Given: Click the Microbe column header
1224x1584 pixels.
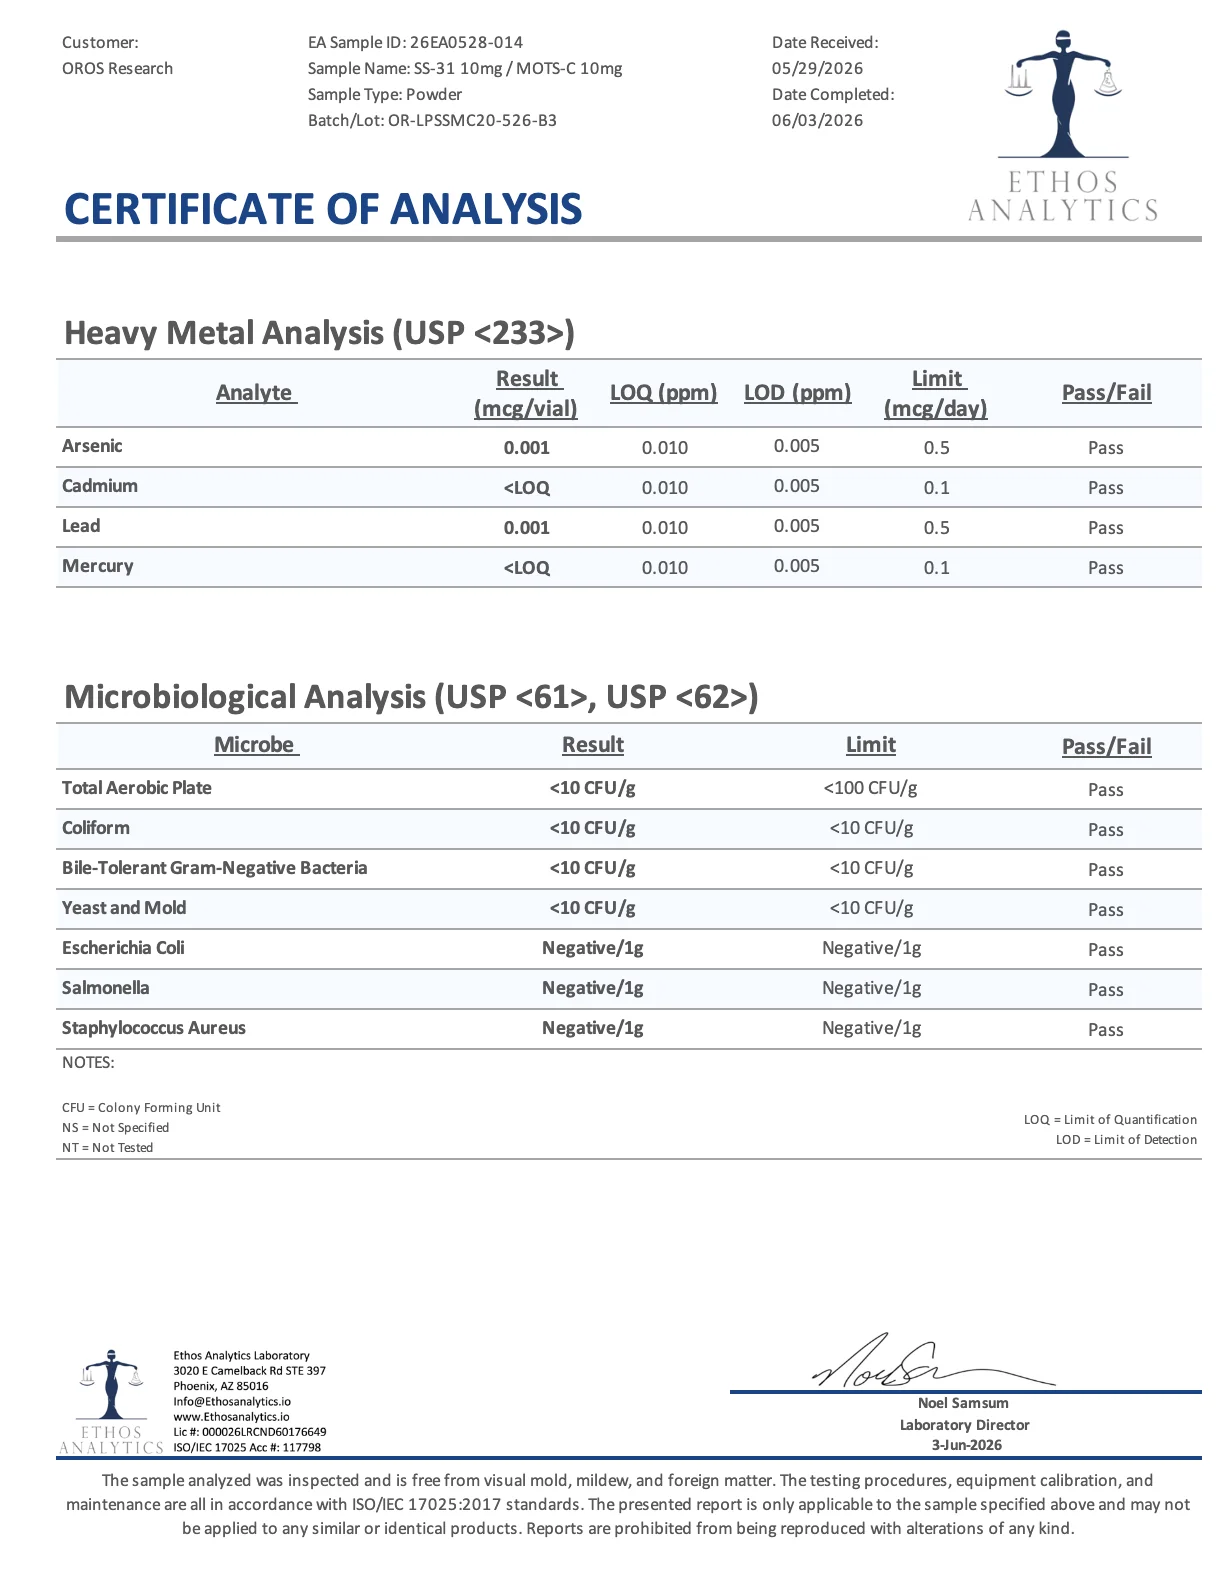Looking at the screenshot, I should point(256,744).
